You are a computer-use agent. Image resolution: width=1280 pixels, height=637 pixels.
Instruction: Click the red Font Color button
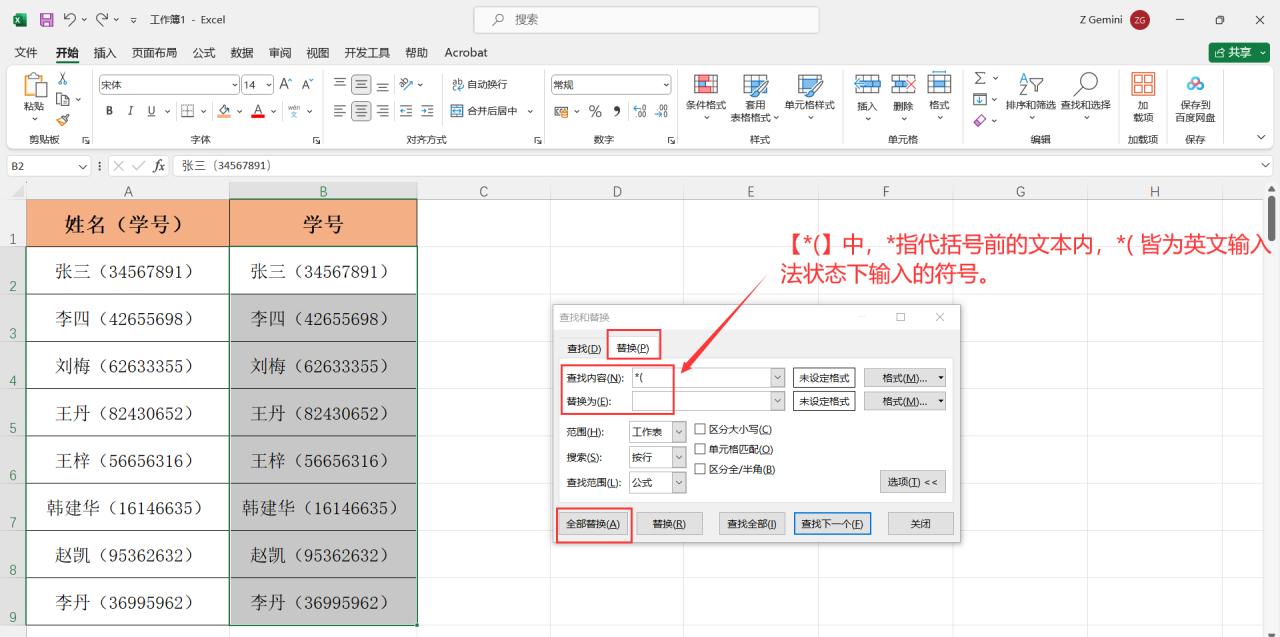[x=258, y=111]
